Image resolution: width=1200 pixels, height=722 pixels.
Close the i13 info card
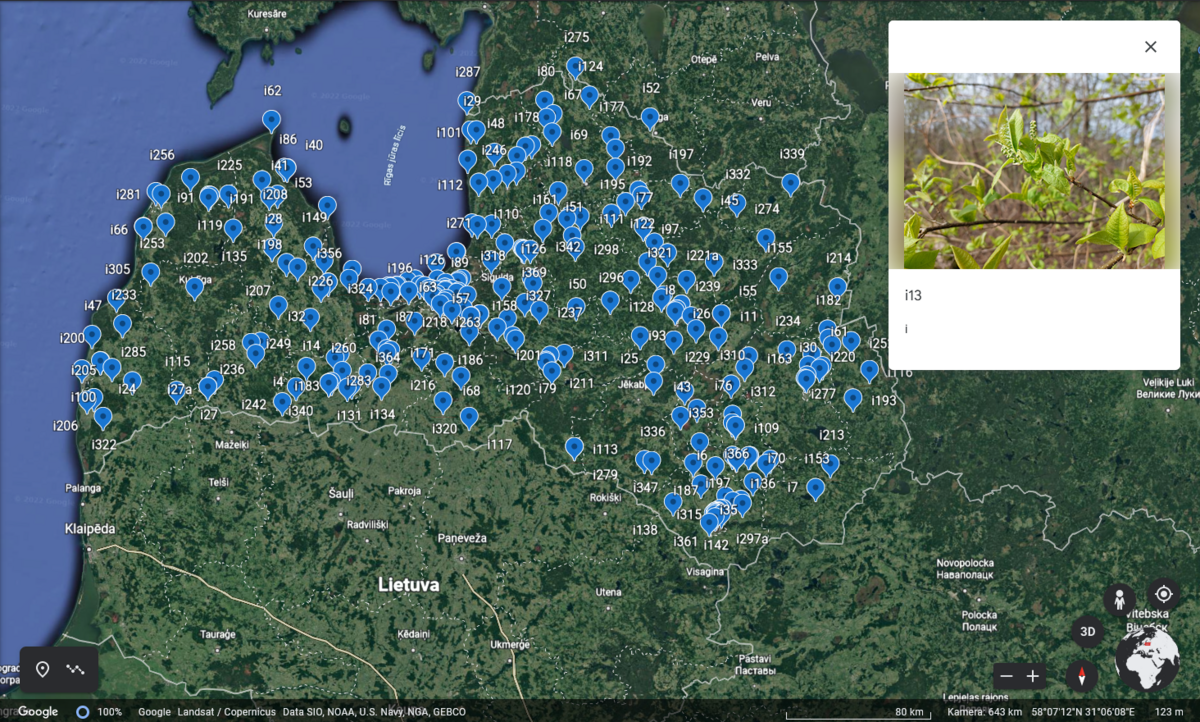tap(1150, 47)
